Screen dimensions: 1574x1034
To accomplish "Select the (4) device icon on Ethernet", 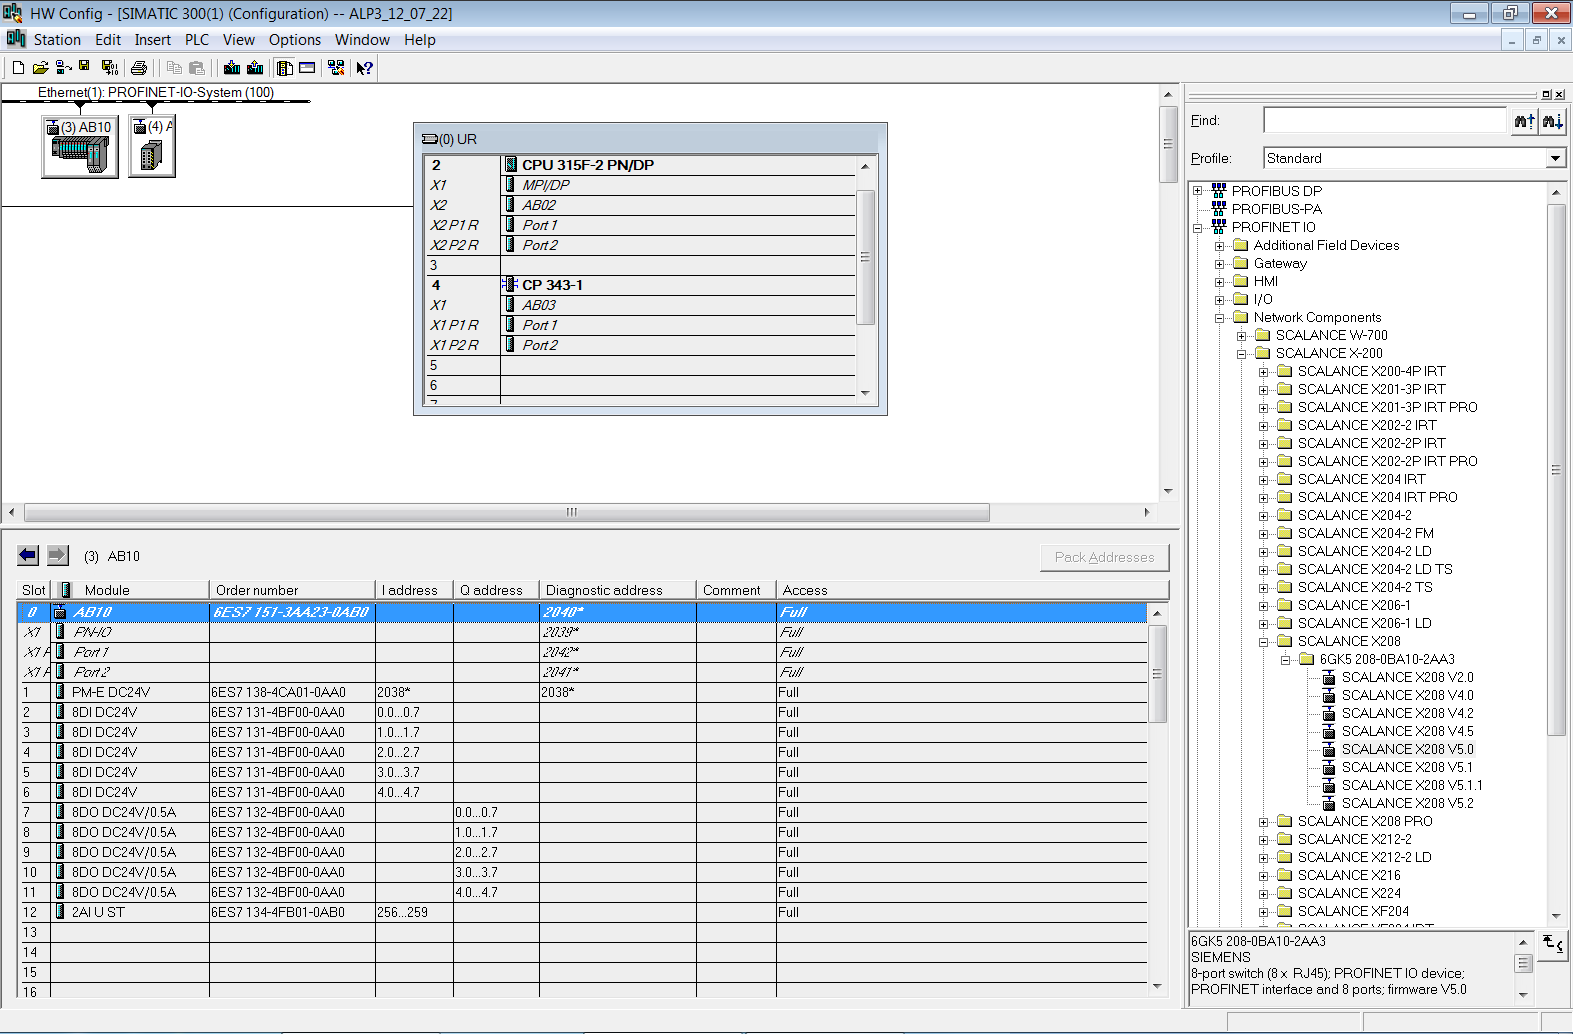I will coord(152,147).
